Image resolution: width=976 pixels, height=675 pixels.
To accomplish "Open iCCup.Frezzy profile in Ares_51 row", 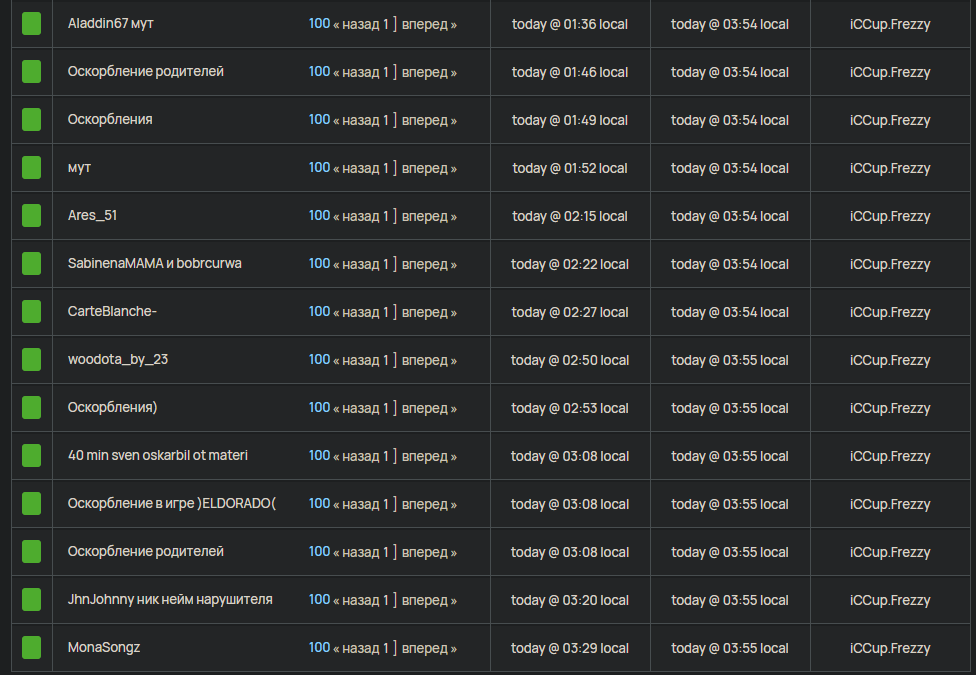I will pos(890,216).
